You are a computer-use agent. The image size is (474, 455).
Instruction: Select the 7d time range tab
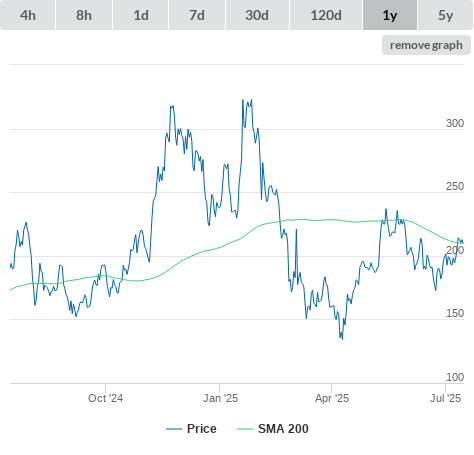197,15
